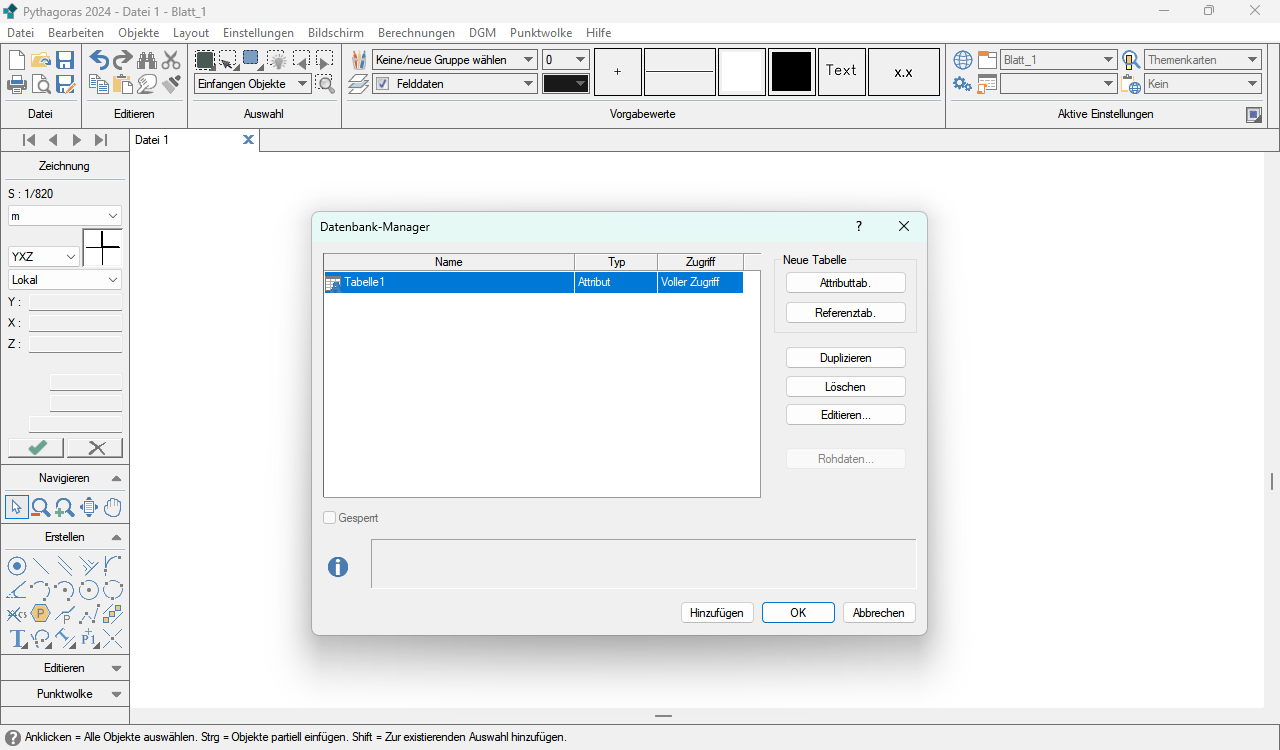Image resolution: width=1280 pixels, height=750 pixels.
Task: Click the Abbrechen button
Action: coord(879,613)
